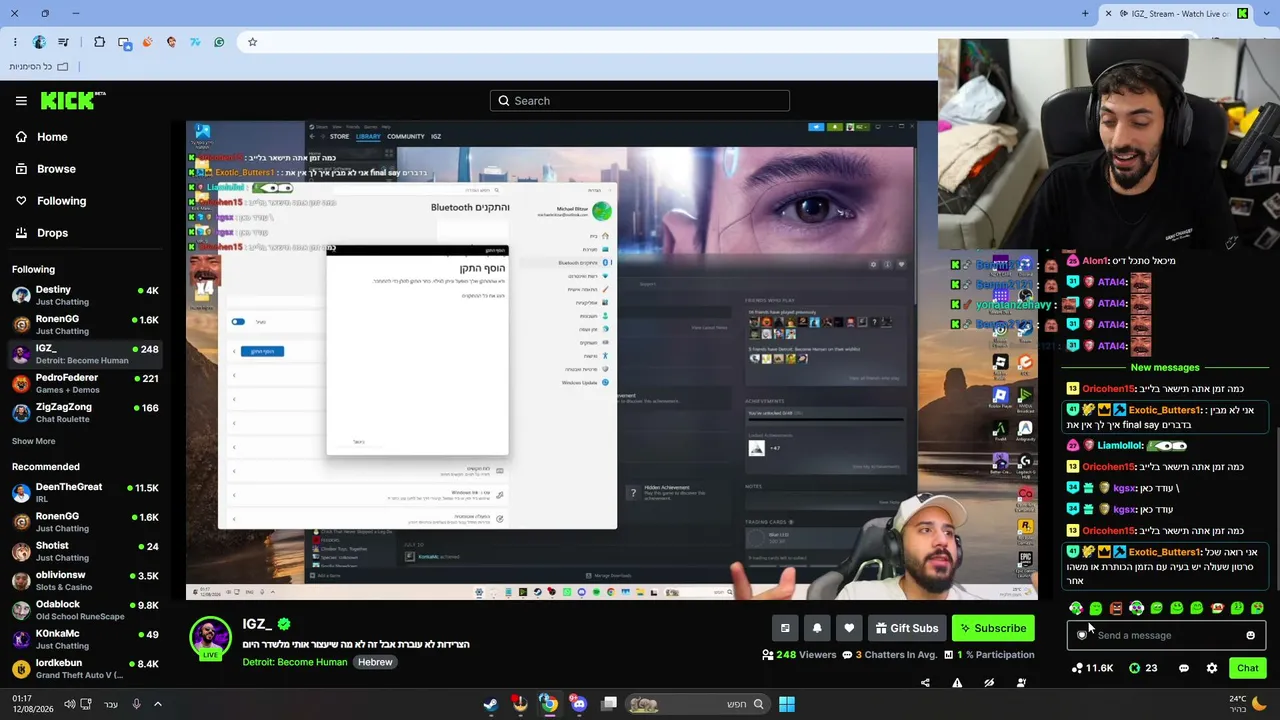1280x720 pixels.
Task: Open PedroFederer's channel in sidebar
Action: tap(85, 383)
